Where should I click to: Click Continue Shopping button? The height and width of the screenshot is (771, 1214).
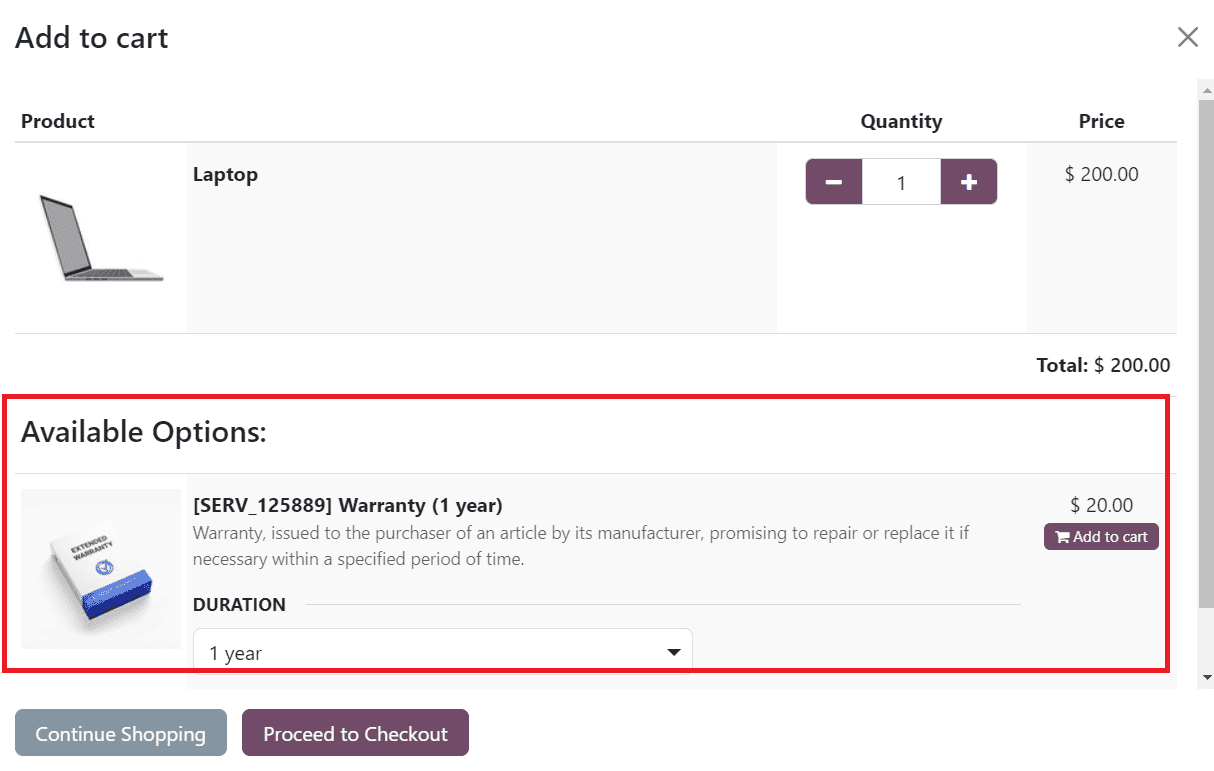click(121, 733)
